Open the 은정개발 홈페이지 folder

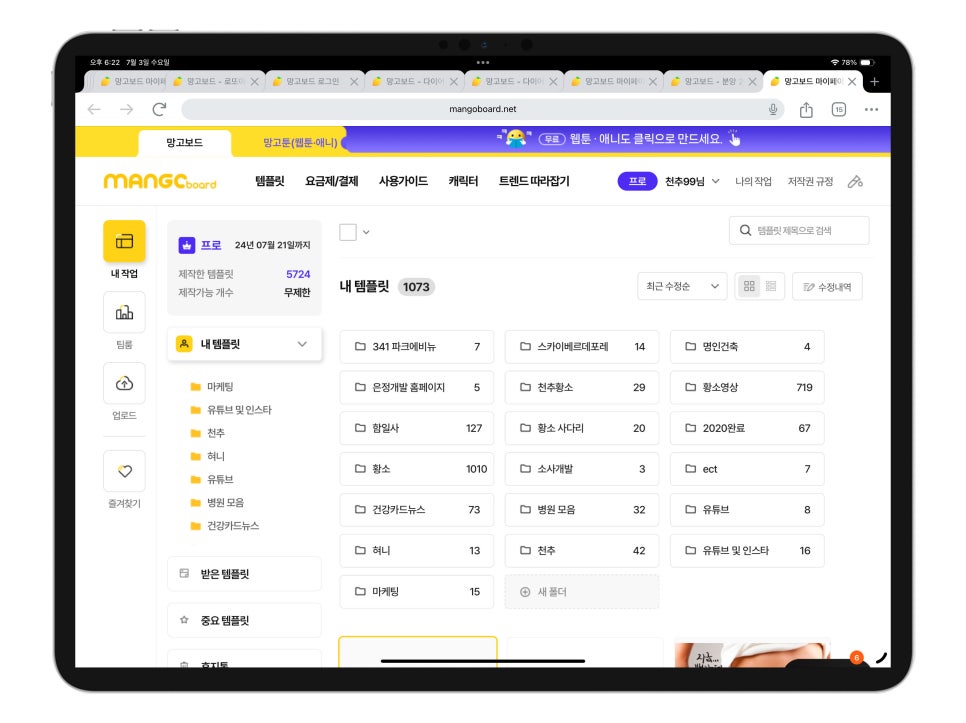[416, 387]
